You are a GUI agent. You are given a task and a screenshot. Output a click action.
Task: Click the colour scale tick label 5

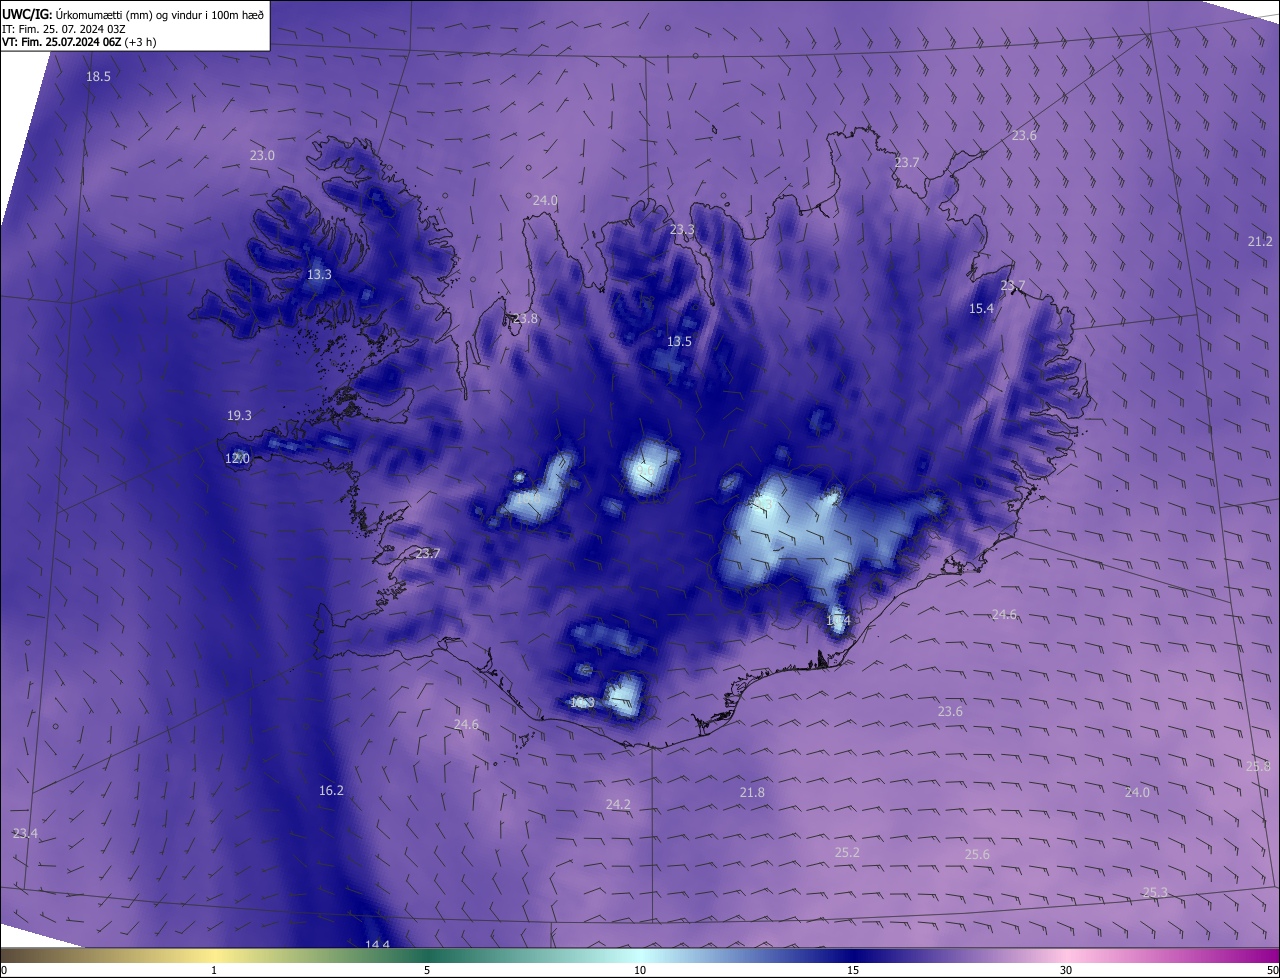[427, 970]
